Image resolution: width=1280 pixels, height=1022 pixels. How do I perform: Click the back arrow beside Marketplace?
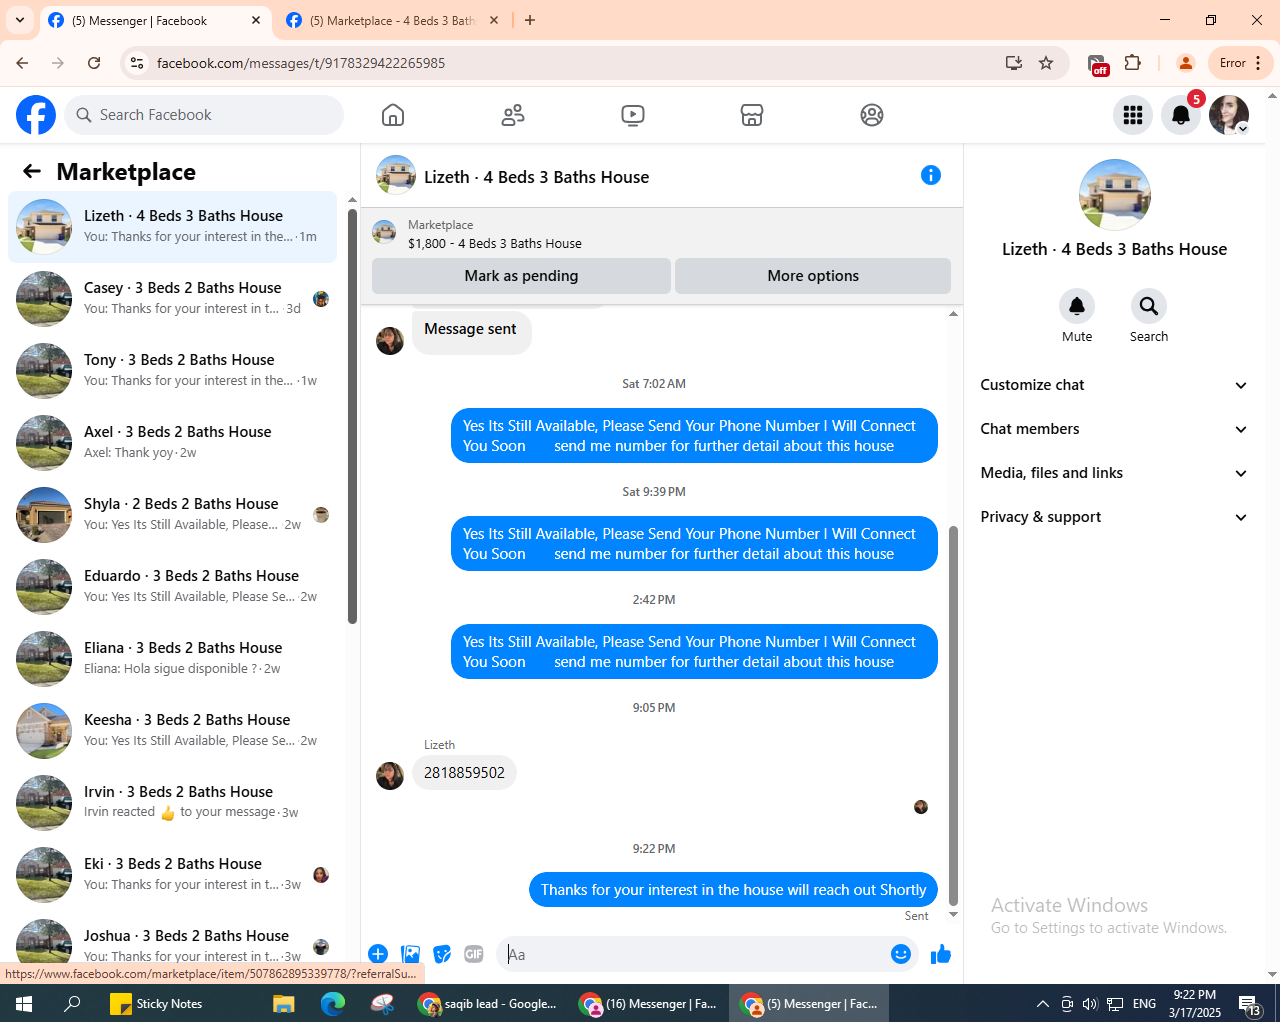pos(32,171)
